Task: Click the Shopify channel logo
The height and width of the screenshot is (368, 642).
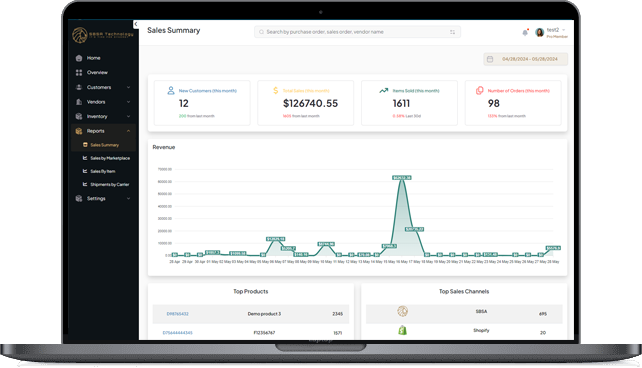Action: click(402, 330)
